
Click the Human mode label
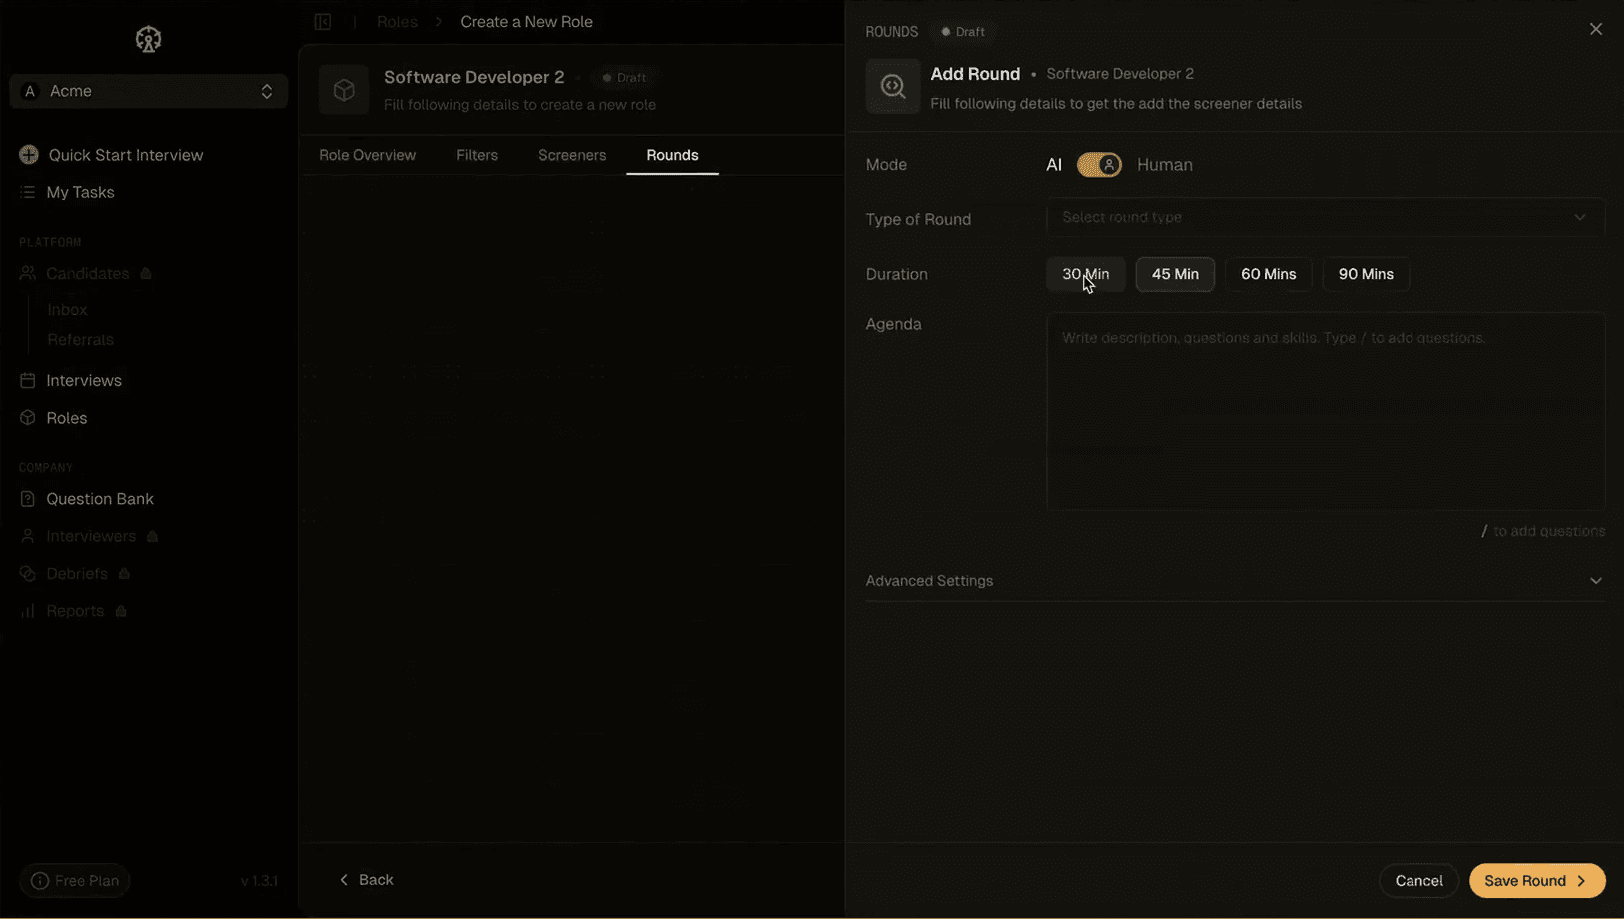click(1165, 165)
